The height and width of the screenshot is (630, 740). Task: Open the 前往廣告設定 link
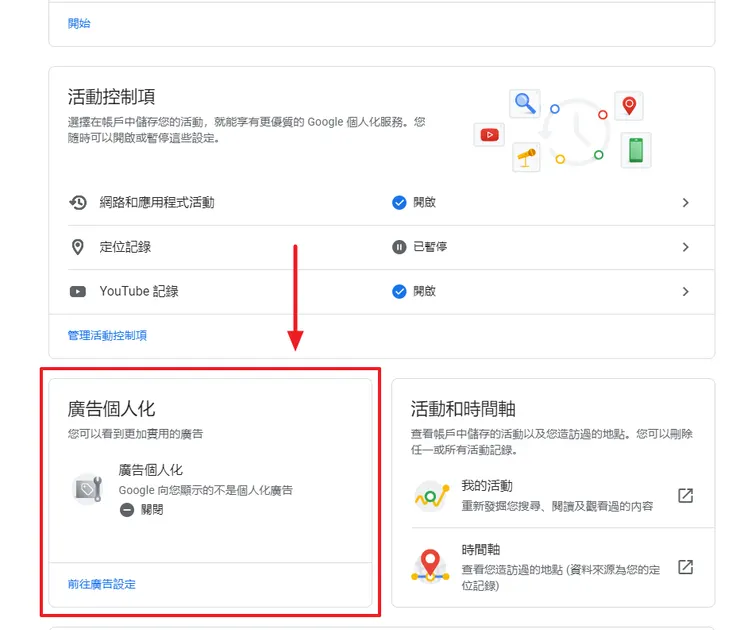[x=101, y=584]
